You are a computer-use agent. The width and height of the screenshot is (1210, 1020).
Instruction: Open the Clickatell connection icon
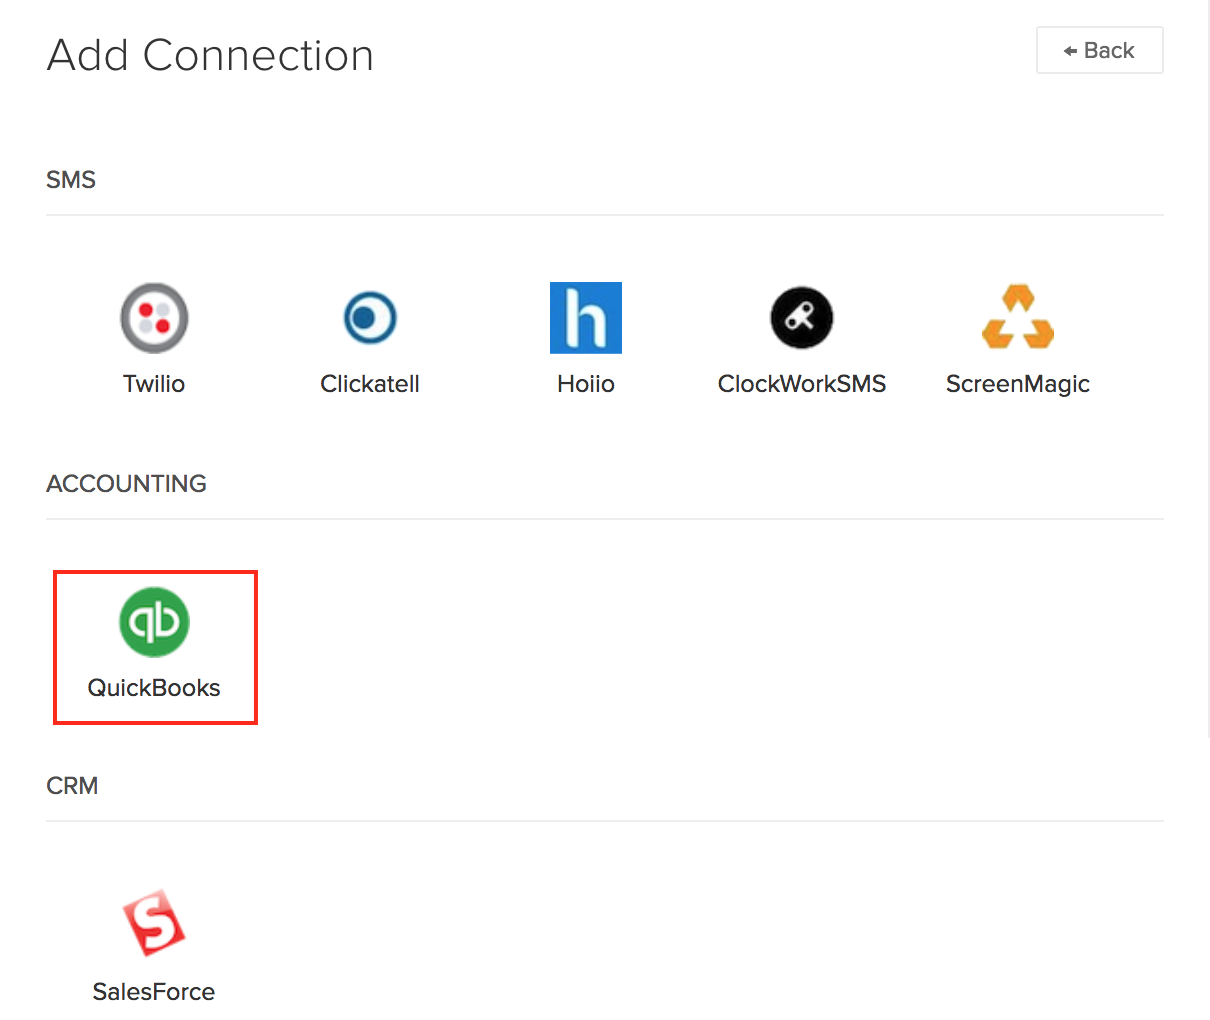click(x=369, y=317)
